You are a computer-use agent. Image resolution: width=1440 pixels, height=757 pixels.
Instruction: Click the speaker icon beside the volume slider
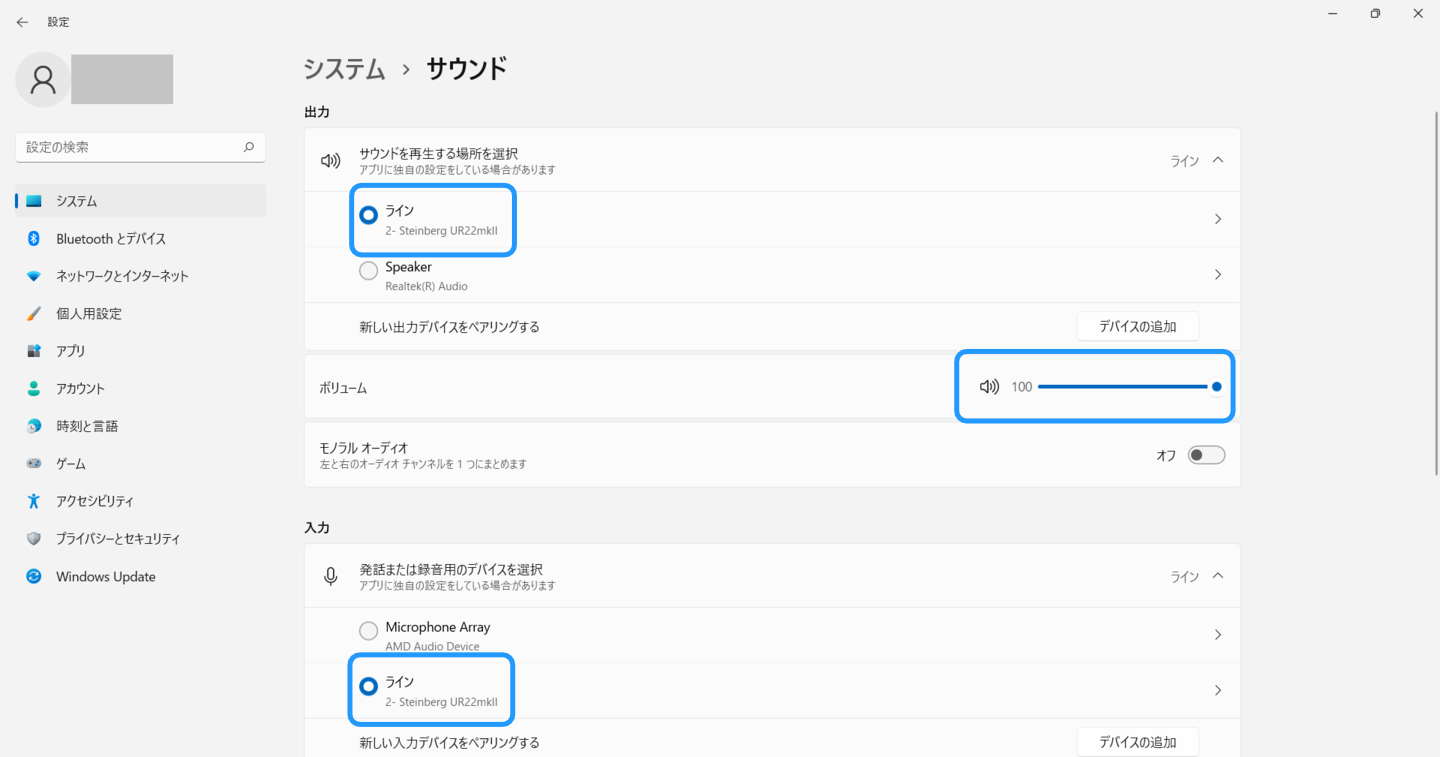[988, 386]
